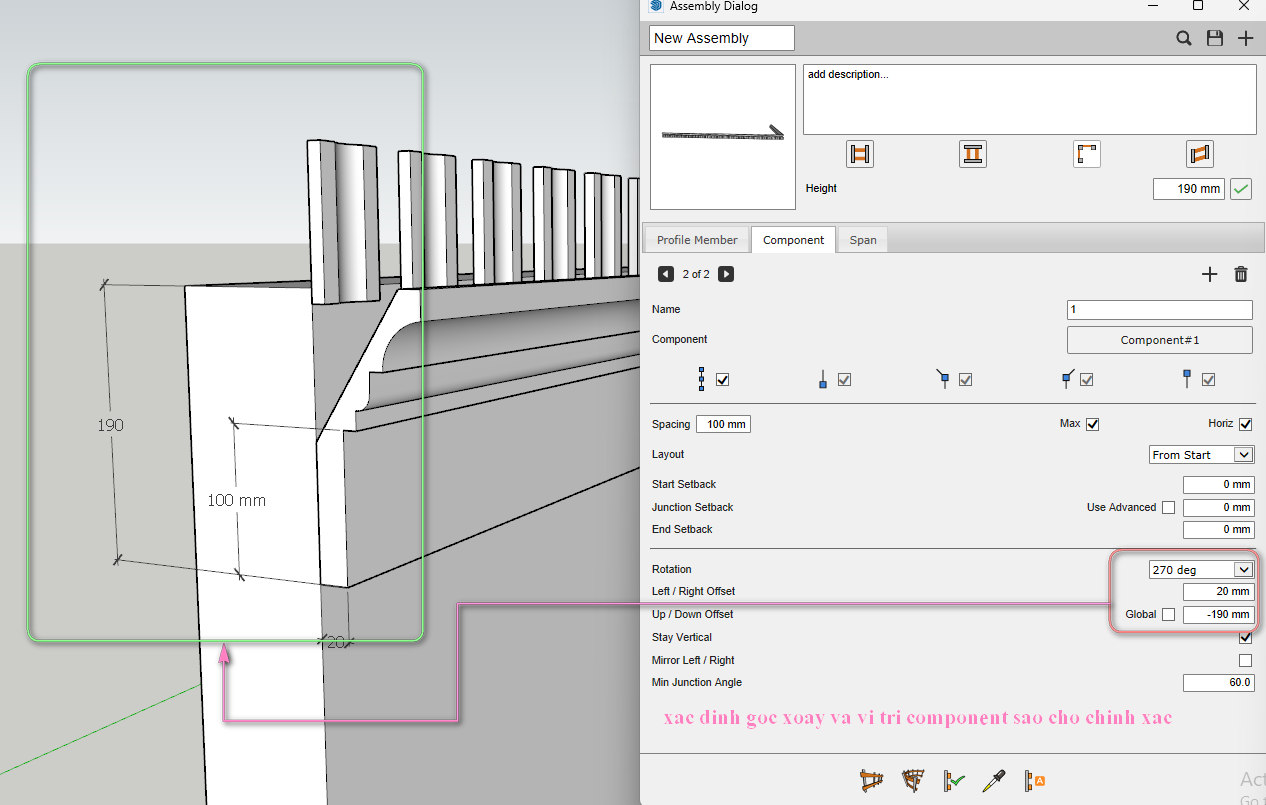Toggle the Global checkbox beside Up / Down Offset

click(x=1168, y=614)
